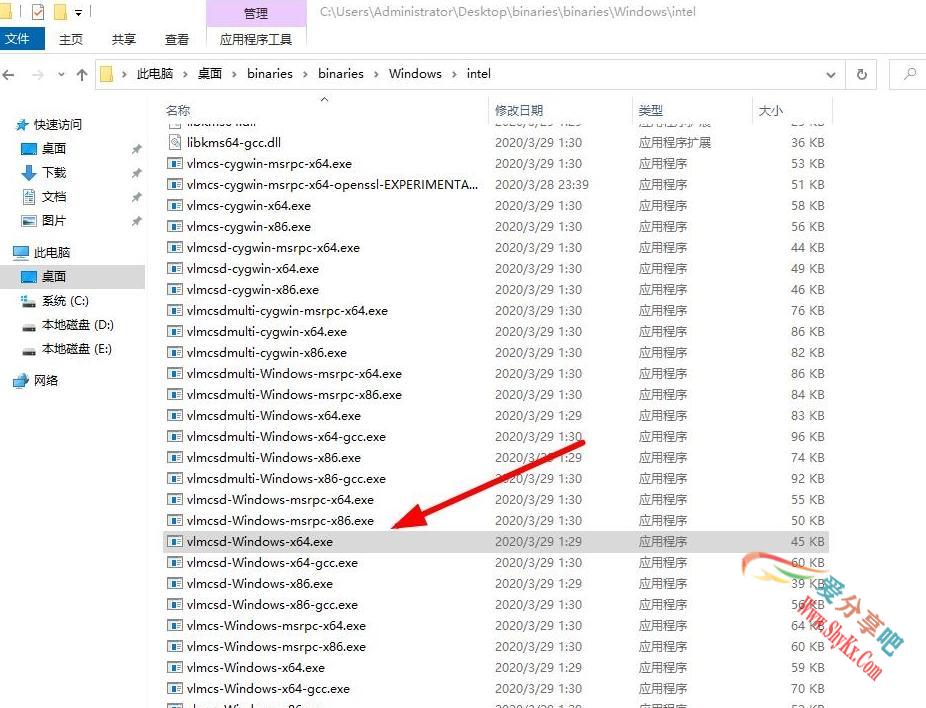Screen dimensions: 926x708
Task: Select file name vlmcs-cygwin-msrpc-x64-openssl-EXPERIMENTA...
Action: [332, 185]
